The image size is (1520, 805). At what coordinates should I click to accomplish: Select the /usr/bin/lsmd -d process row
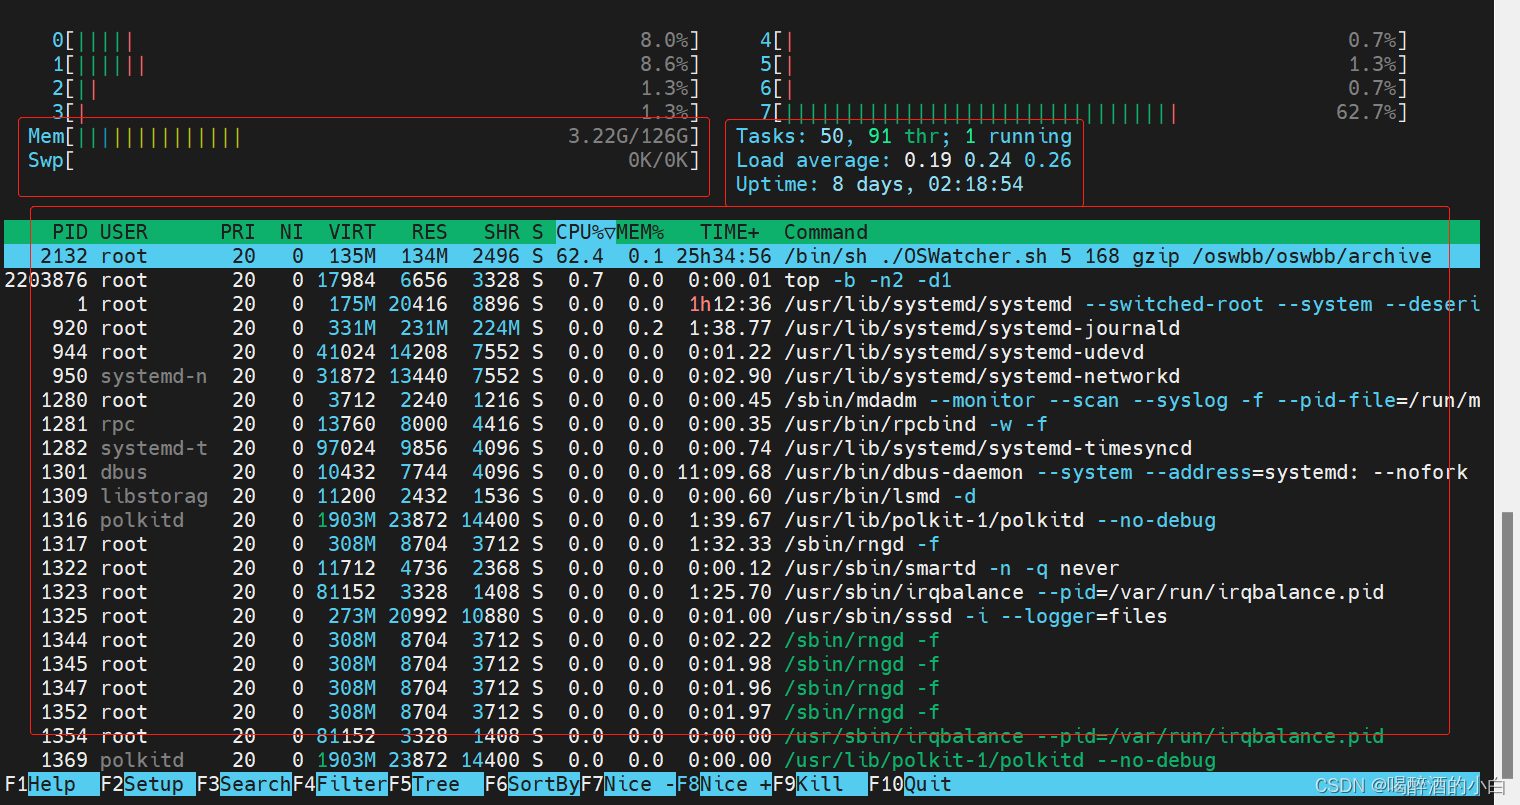pos(742,496)
